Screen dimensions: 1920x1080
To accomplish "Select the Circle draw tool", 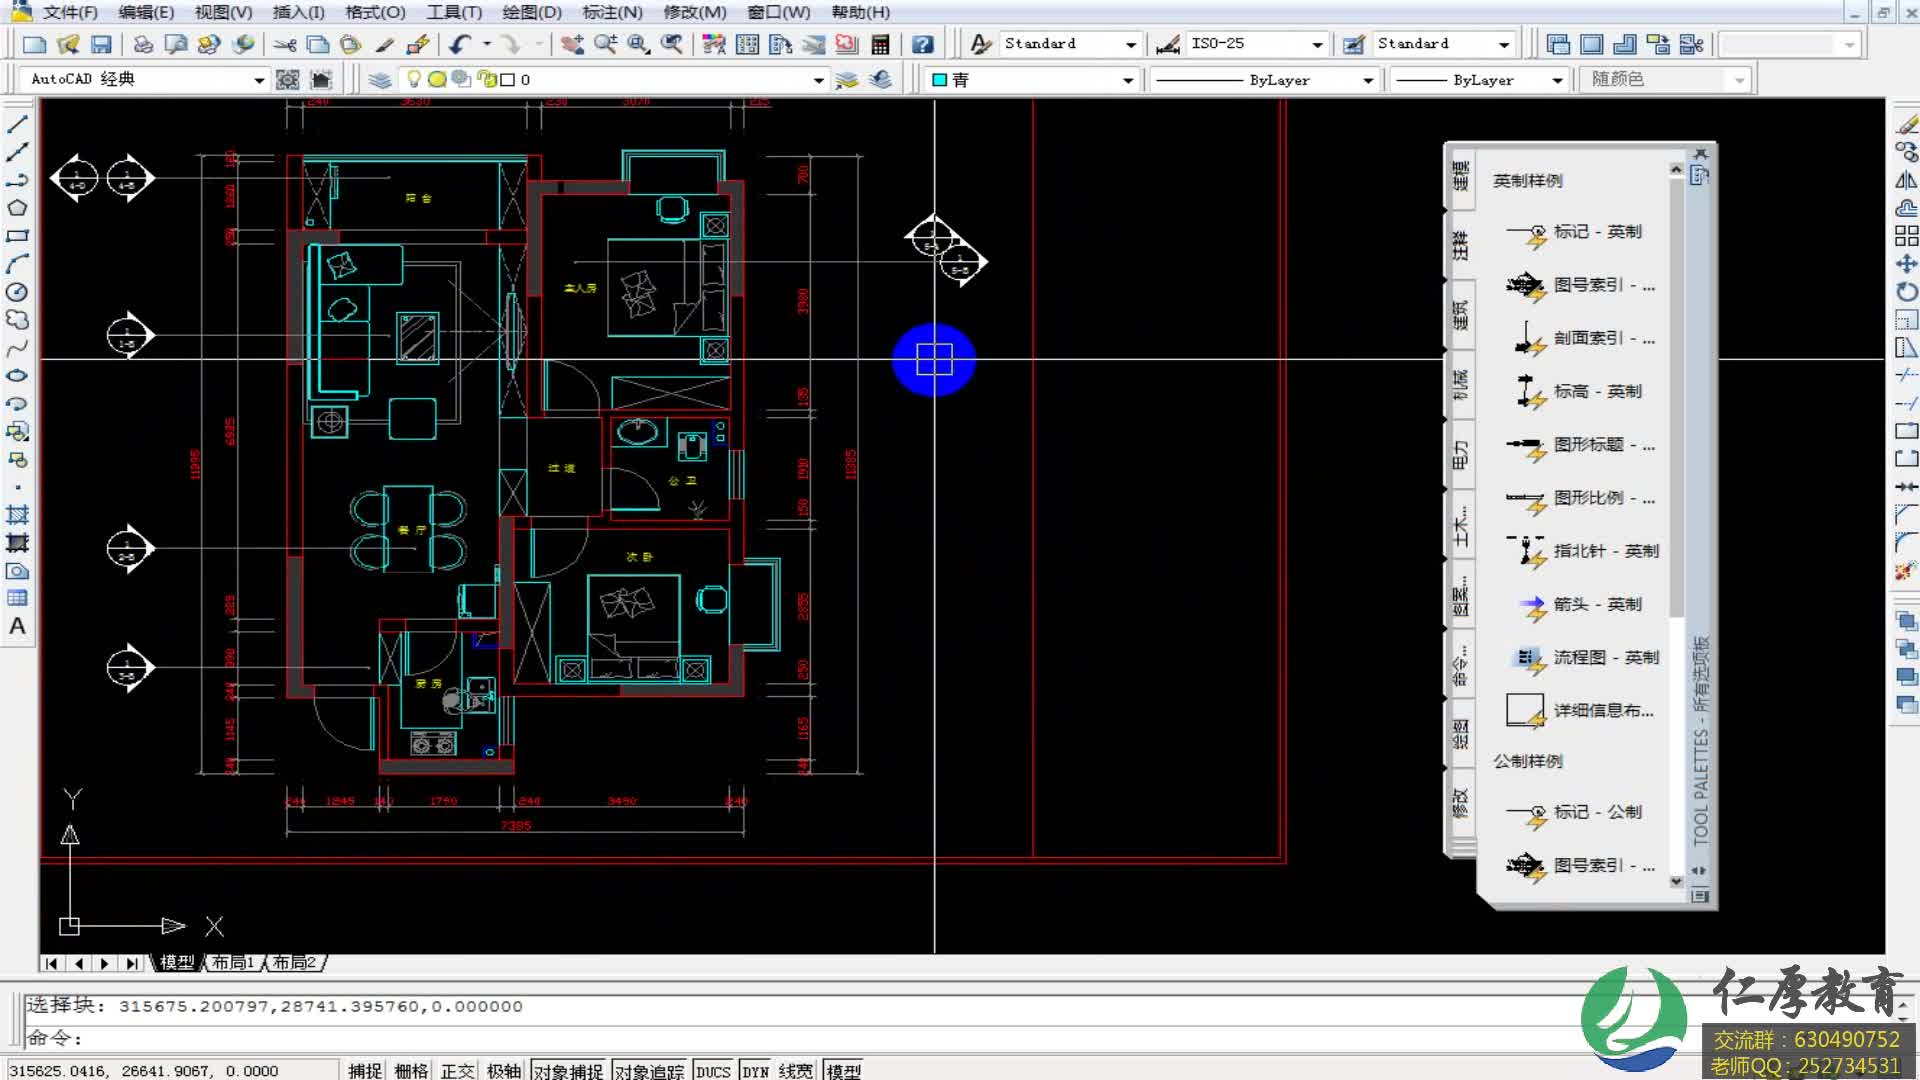I will [x=17, y=292].
